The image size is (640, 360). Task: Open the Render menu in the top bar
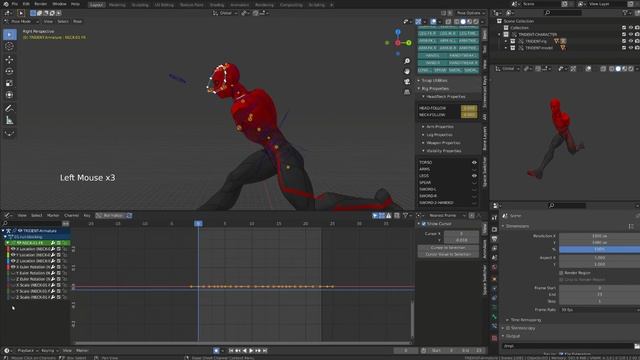[40, 4]
